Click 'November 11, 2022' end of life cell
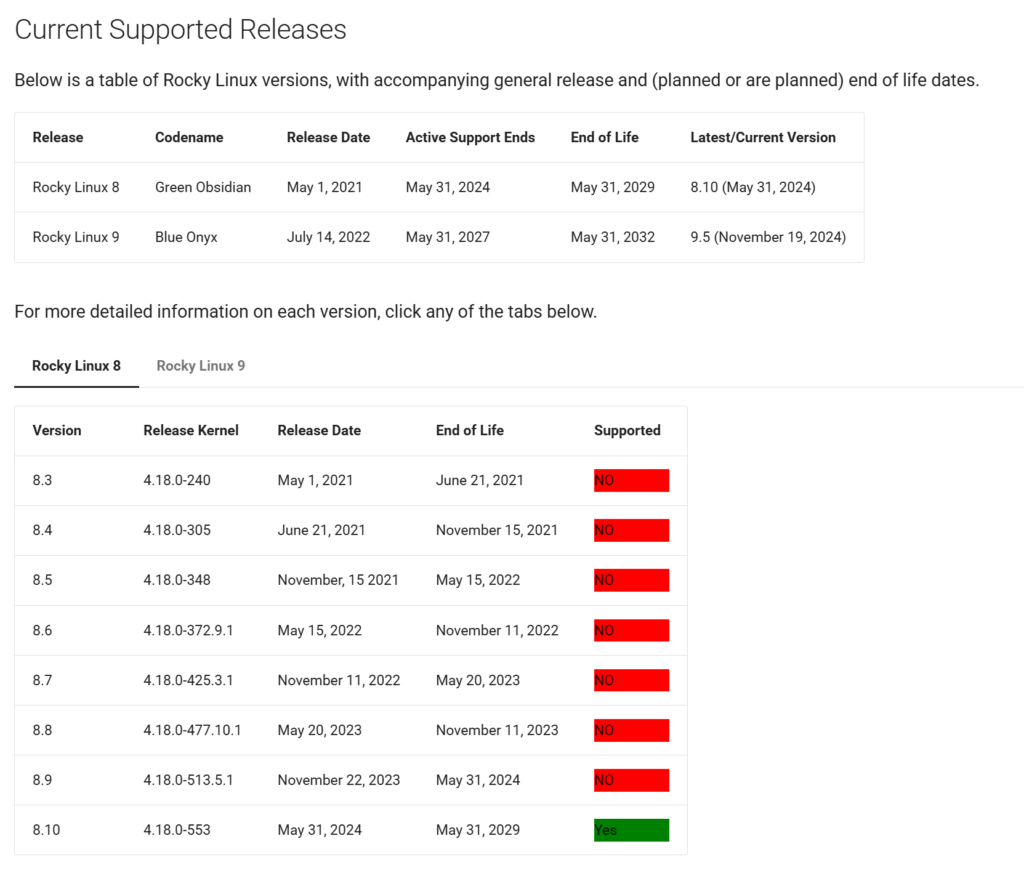Screen dimensions: 1024x881 (497, 630)
